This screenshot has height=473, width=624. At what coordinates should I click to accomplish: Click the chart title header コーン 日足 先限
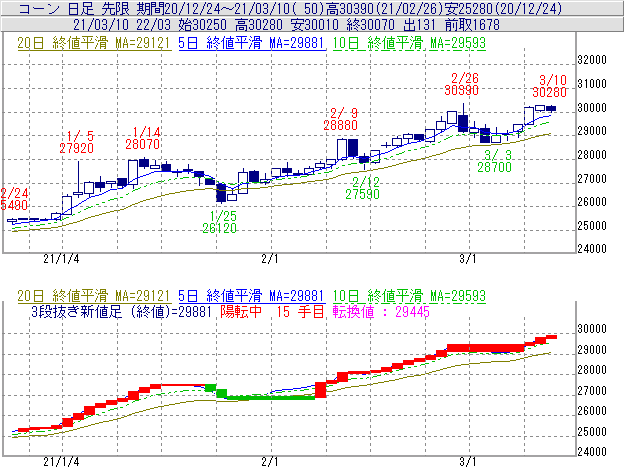tap(76, 8)
